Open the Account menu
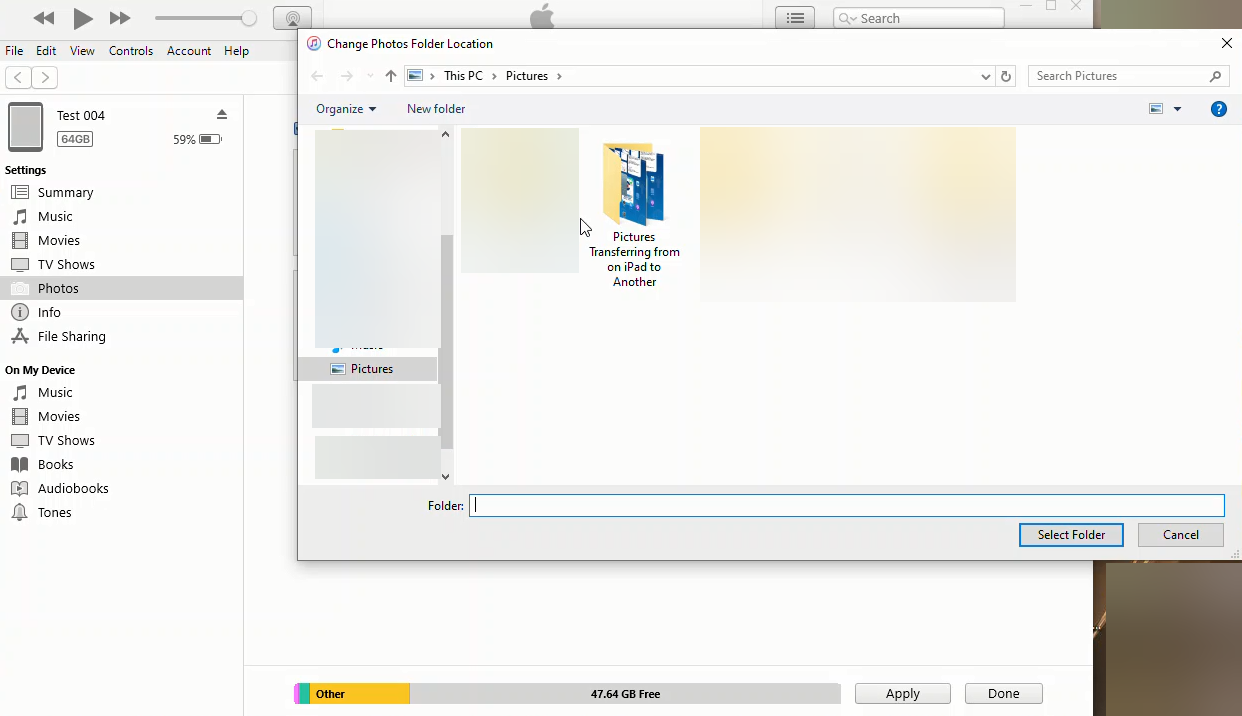The width and height of the screenshot is (1242, 716). (189, 51)
